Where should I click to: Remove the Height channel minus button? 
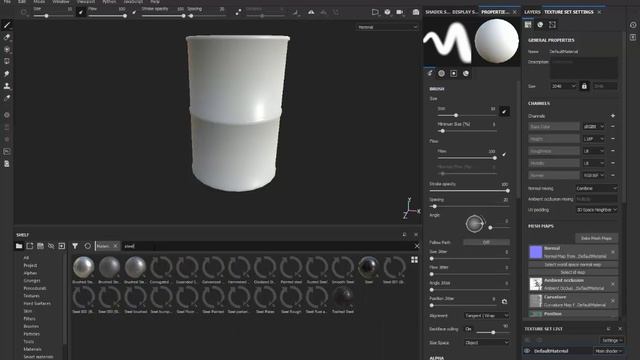coord(613,139)
